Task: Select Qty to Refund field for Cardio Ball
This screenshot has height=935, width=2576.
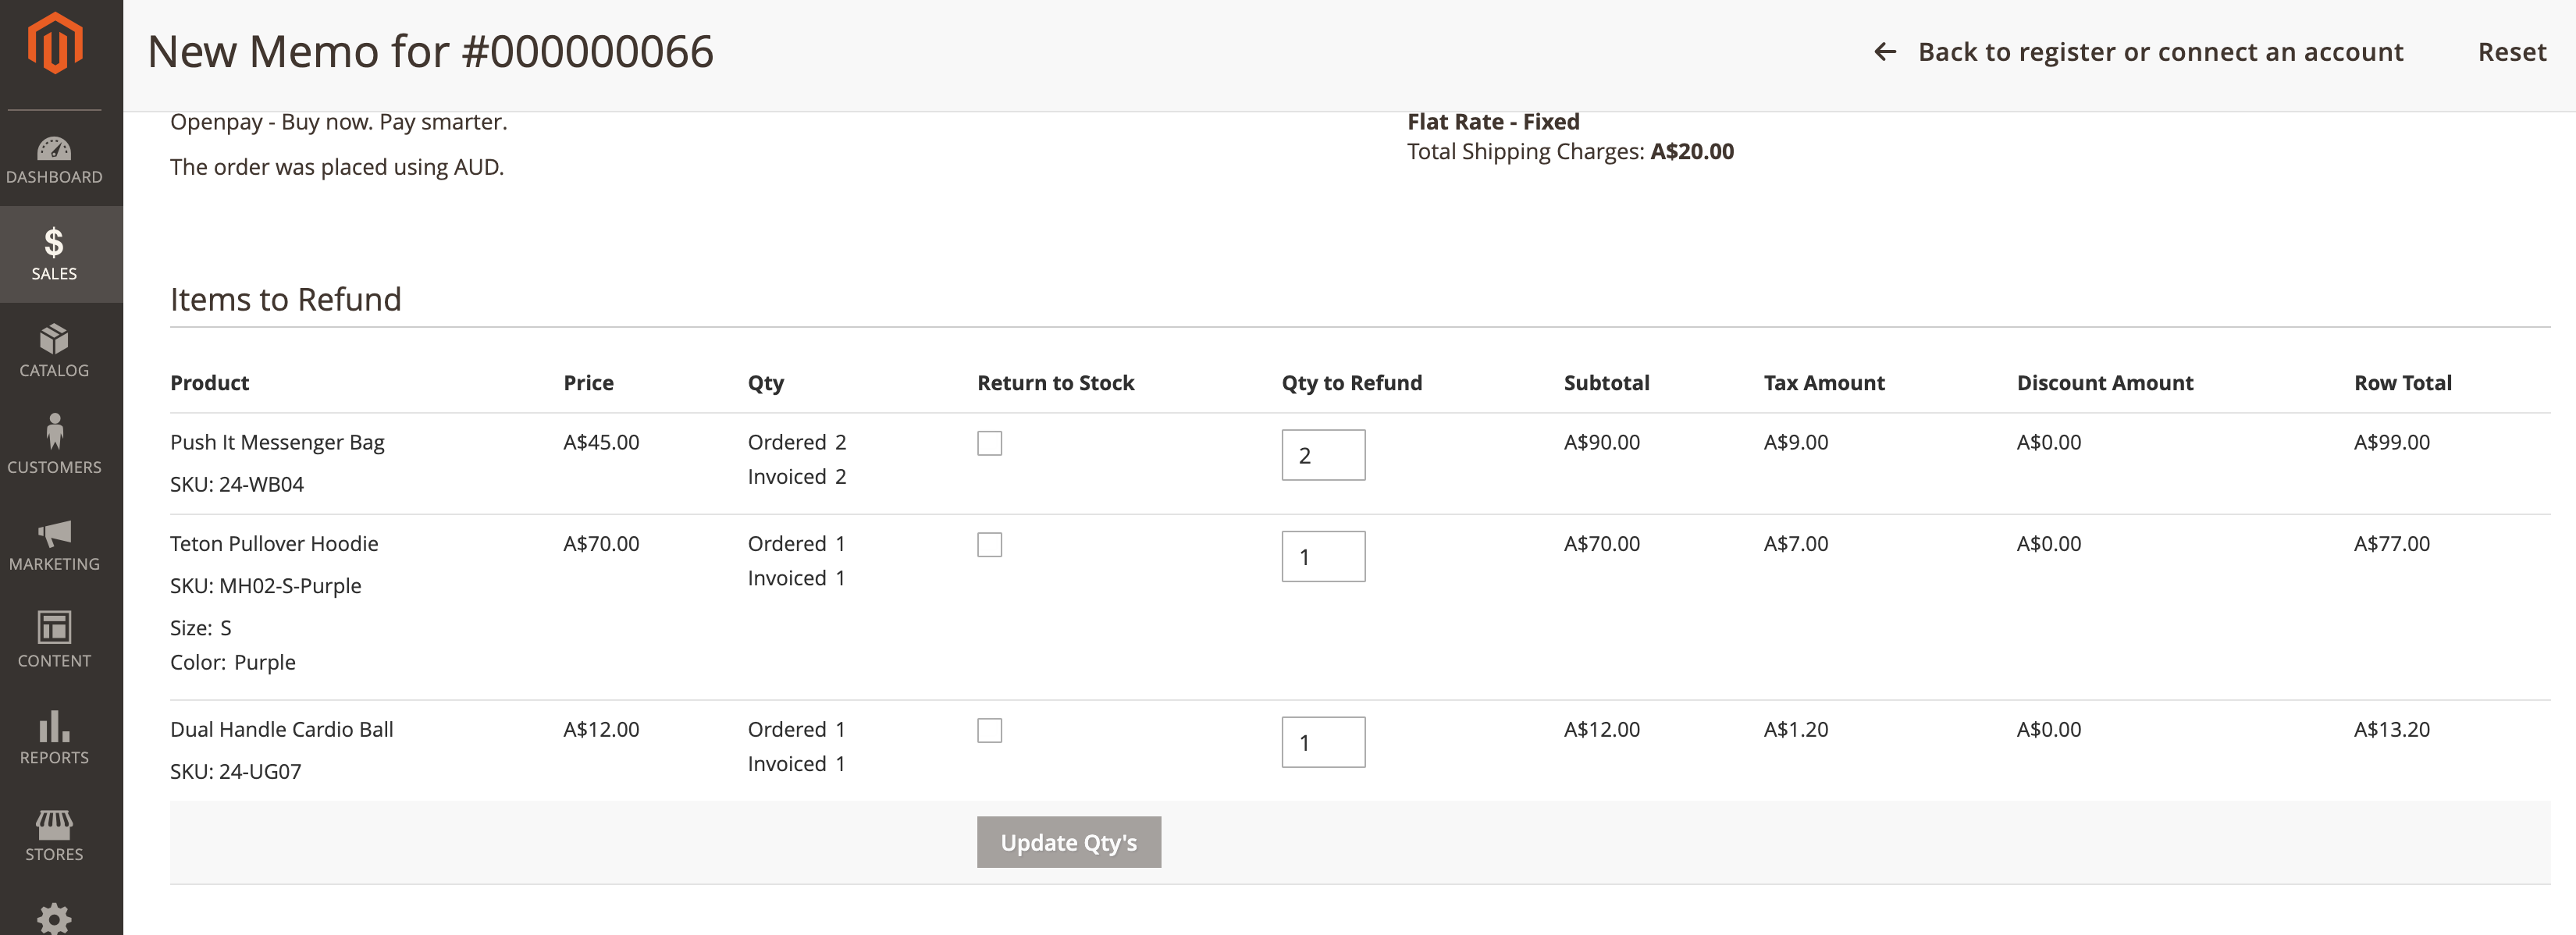Action: (1322, 742)
